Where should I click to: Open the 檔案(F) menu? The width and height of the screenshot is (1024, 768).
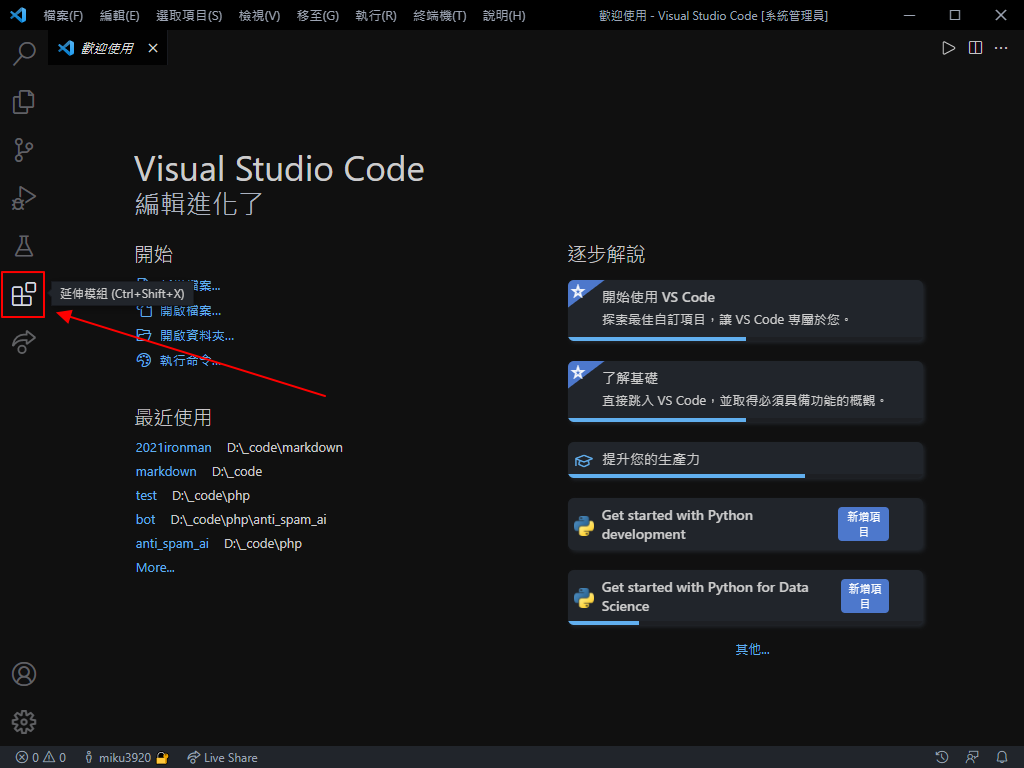63,16
